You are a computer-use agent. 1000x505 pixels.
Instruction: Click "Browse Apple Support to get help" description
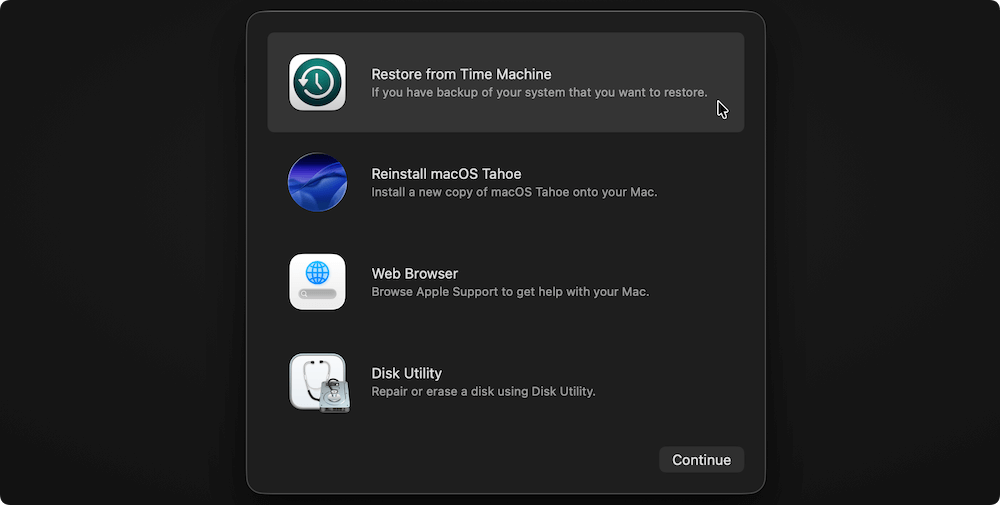click(x=510, y=292)
